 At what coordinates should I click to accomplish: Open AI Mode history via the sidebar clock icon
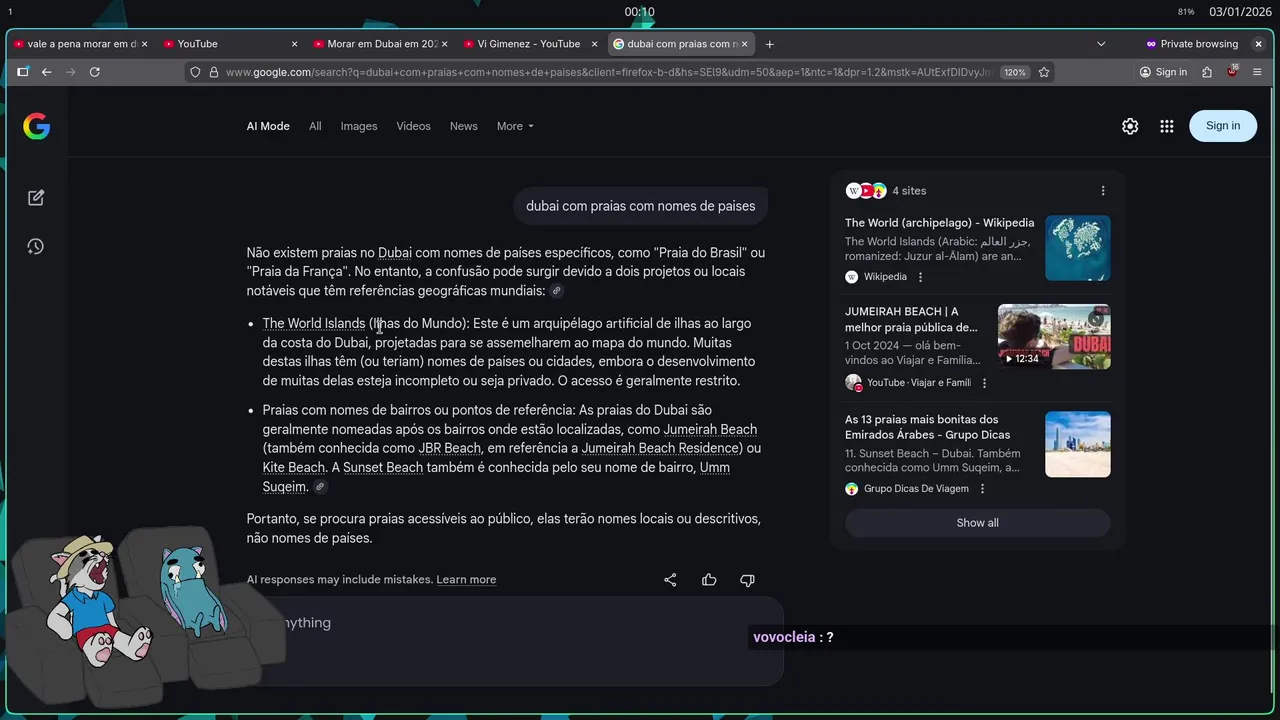coord(36,246)
